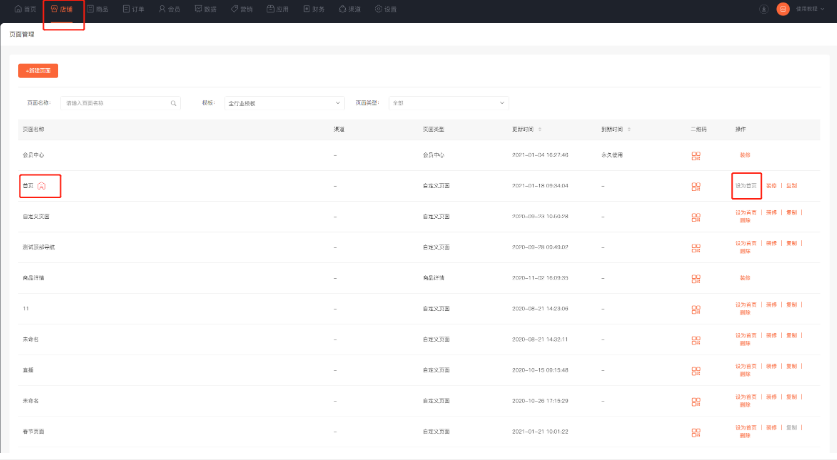Show QR code for 商品详情 page
Image resolution: width=837 pixels, height=460 pixels.
click(x=696, y=277)
